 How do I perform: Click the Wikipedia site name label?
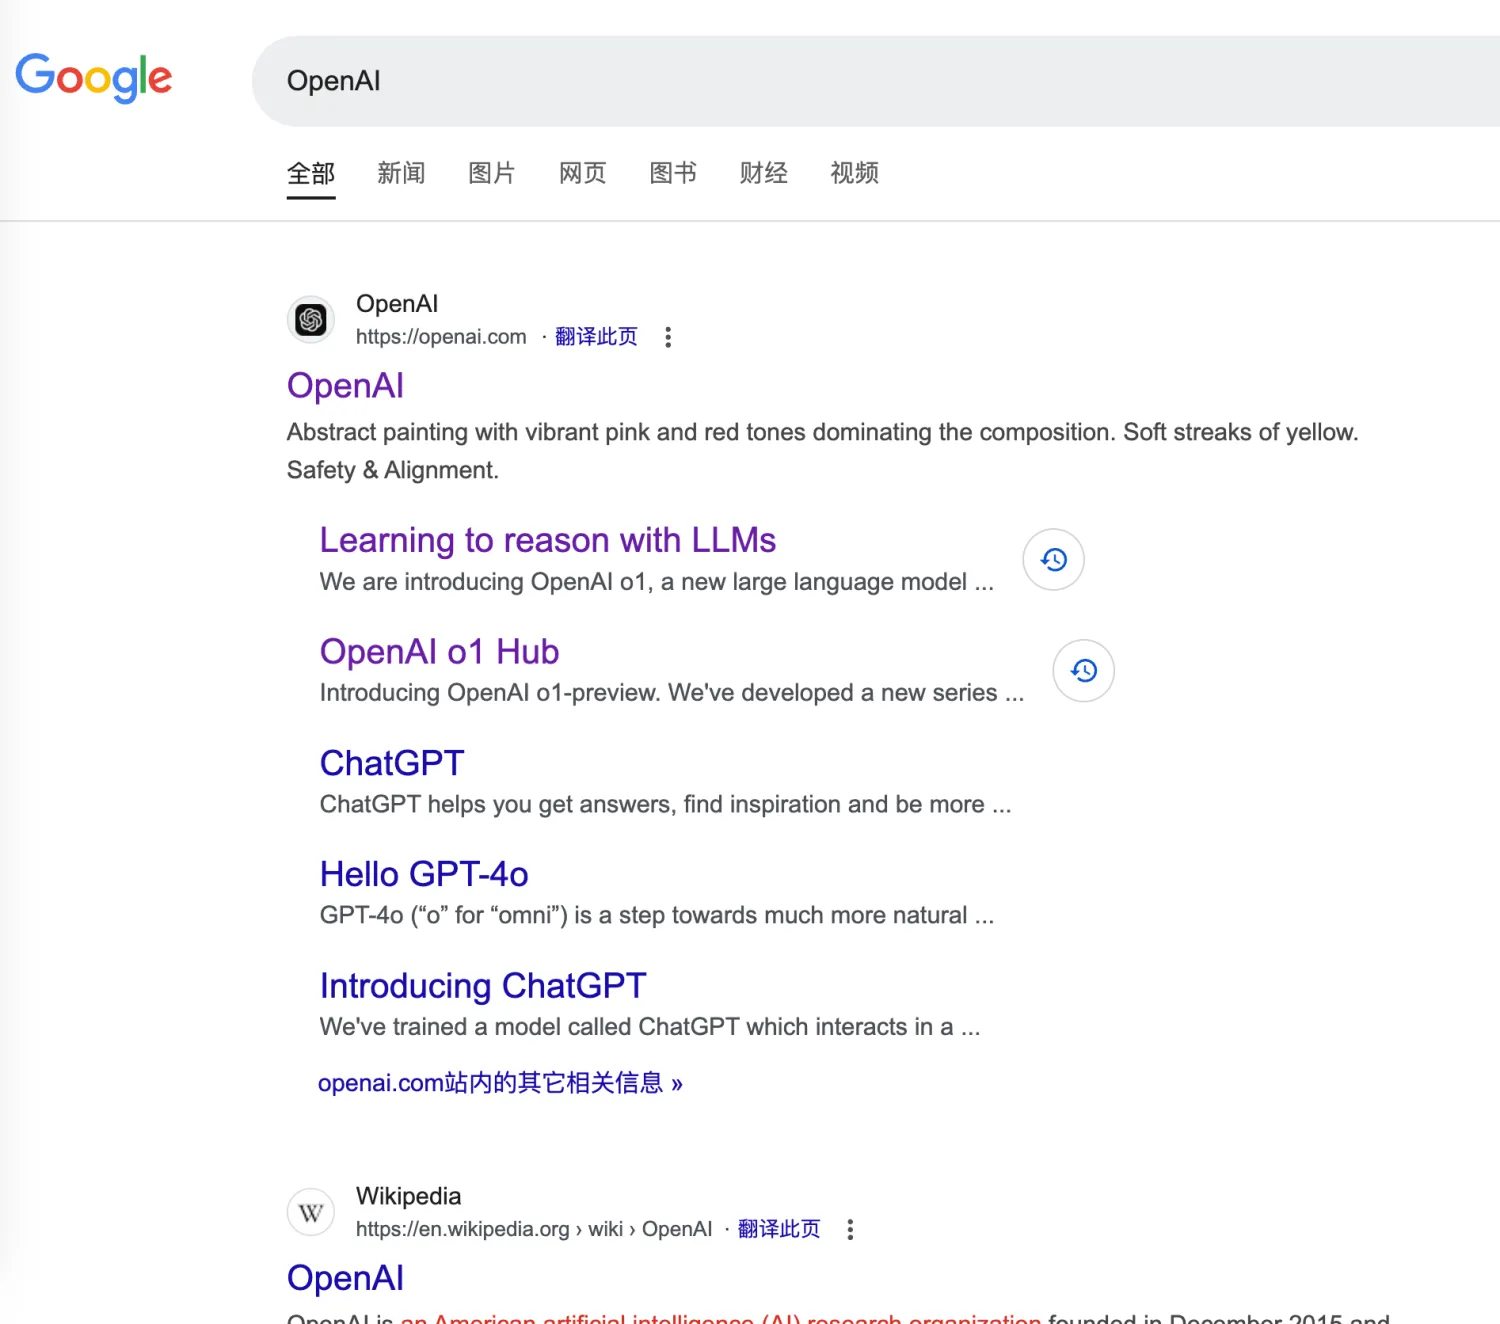click(408, 1197)
